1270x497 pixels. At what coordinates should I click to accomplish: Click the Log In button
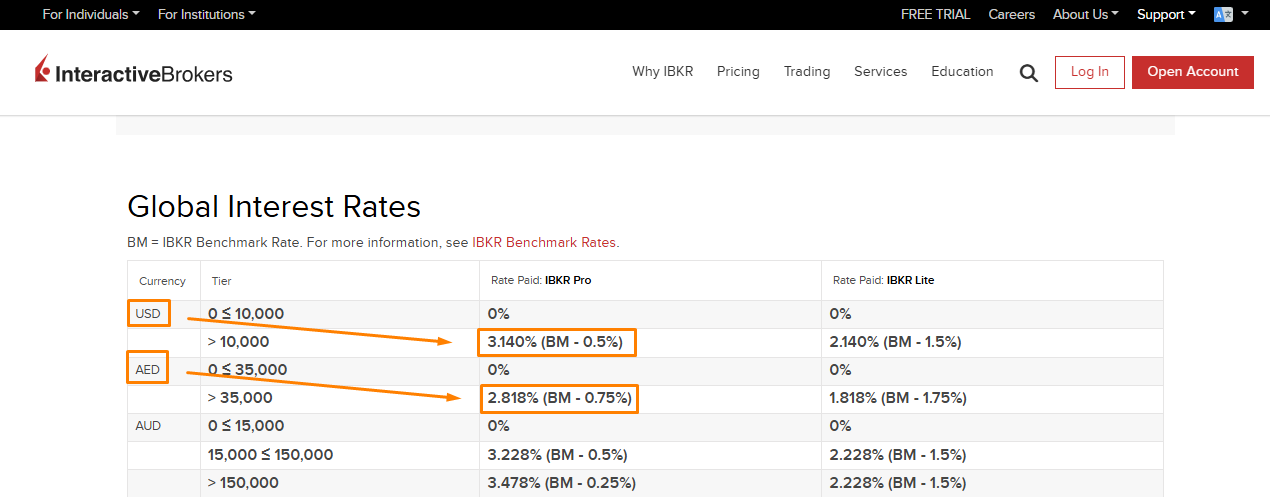[1090, 72]
